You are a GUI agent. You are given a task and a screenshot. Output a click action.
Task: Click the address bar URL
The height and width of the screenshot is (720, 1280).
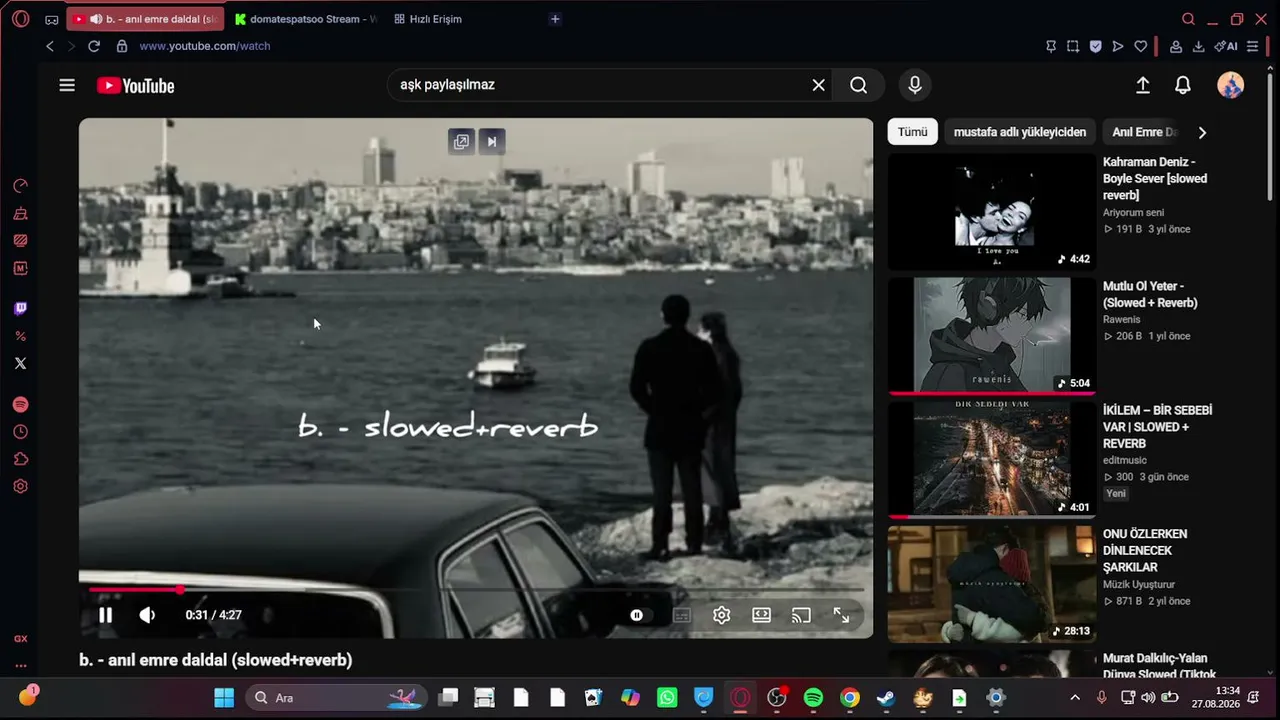click(205, 46)
